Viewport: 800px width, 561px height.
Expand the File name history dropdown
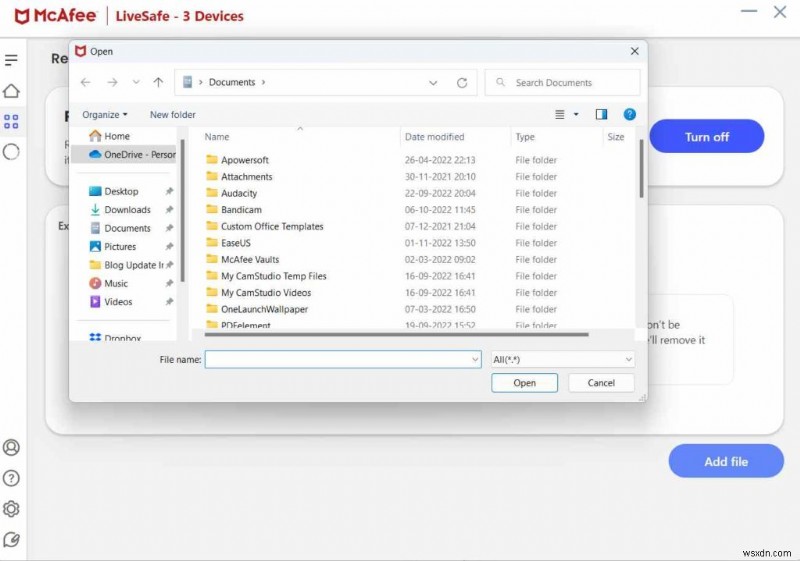474,359
